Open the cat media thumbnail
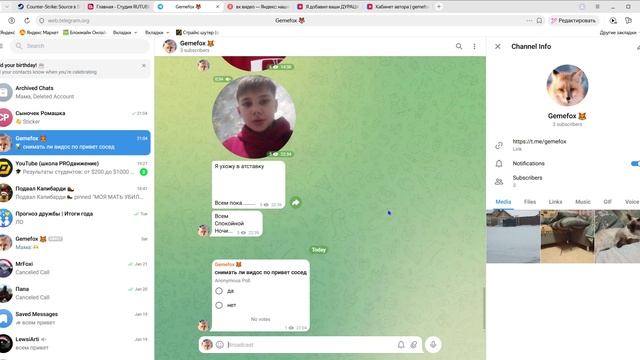Image resolution: width=640 pixels, height=360 pixels. [618, 236]
